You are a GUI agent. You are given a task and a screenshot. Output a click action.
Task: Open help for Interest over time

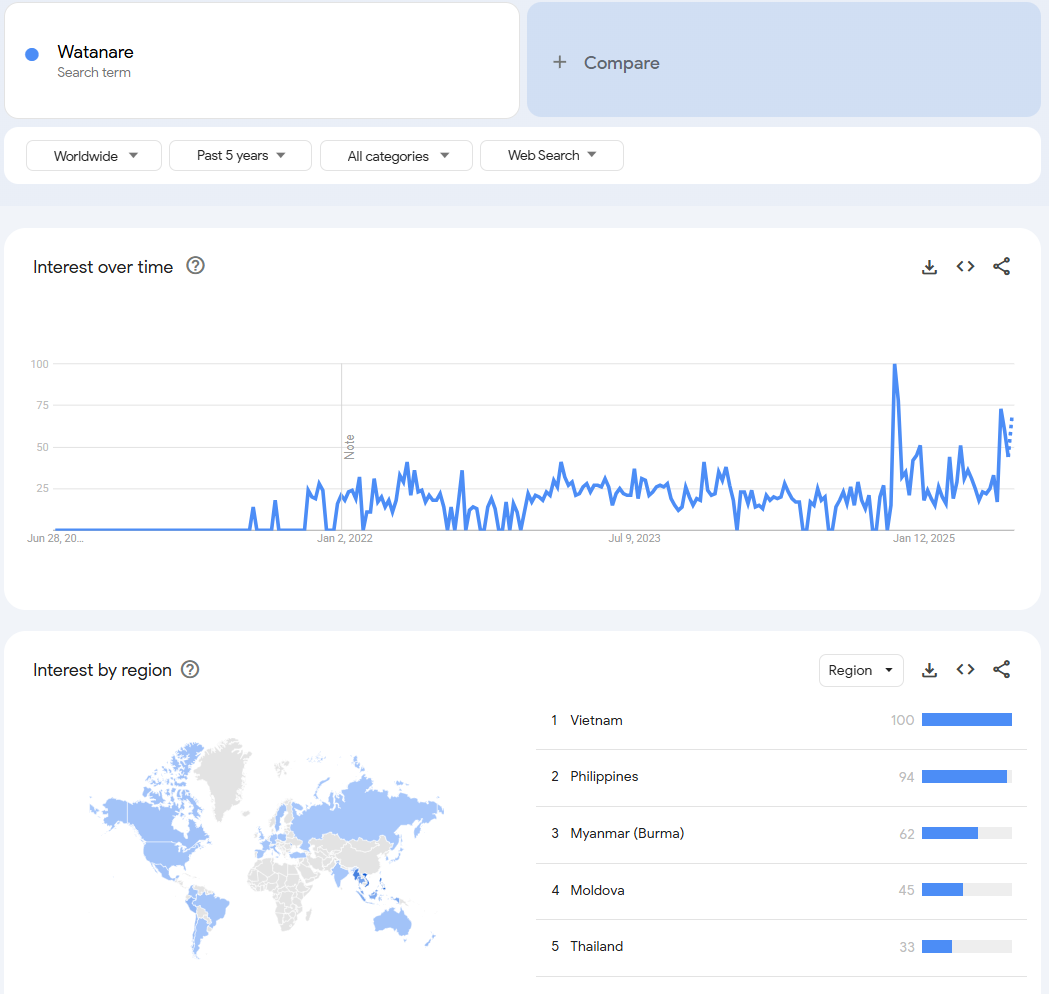195,266
